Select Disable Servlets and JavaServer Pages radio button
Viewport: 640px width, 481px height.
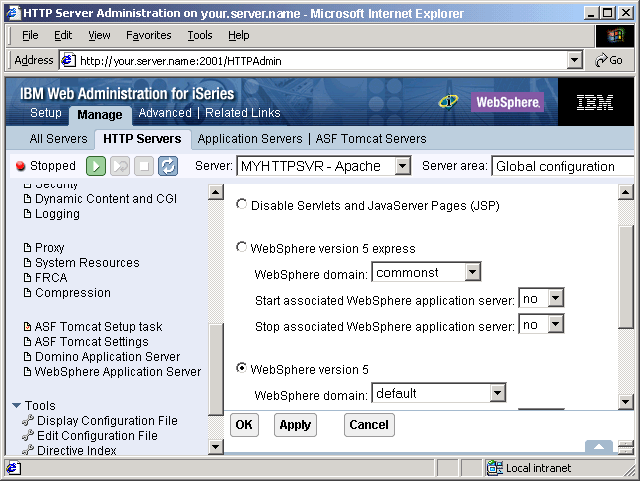[x=241, y=204]
